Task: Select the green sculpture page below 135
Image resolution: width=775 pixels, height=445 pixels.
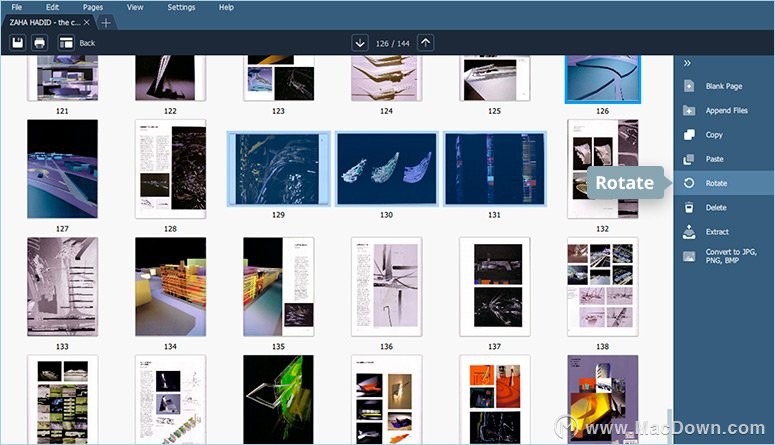Action: click(x=278, y=400)
